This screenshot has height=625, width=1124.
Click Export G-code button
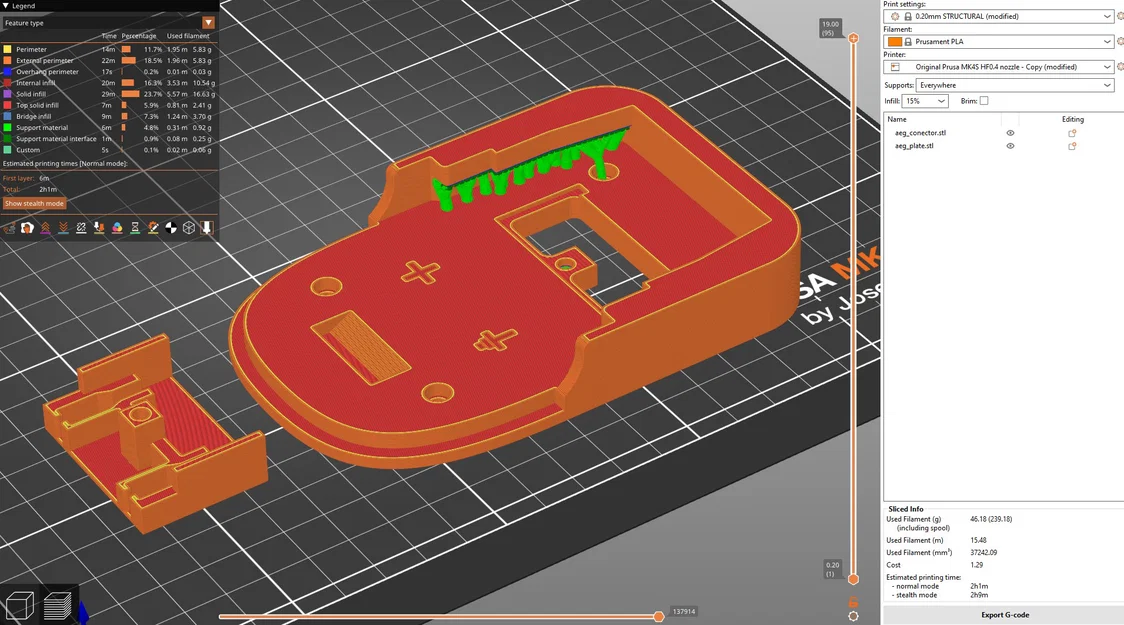tap(1004, 615)
